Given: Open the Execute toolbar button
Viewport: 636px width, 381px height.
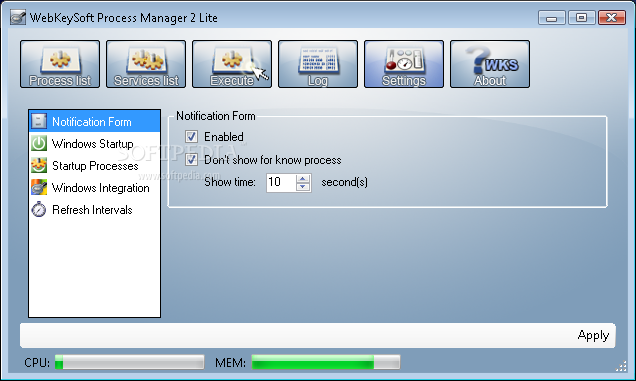Looking at the screenshot, I should [x=232, y=64].
